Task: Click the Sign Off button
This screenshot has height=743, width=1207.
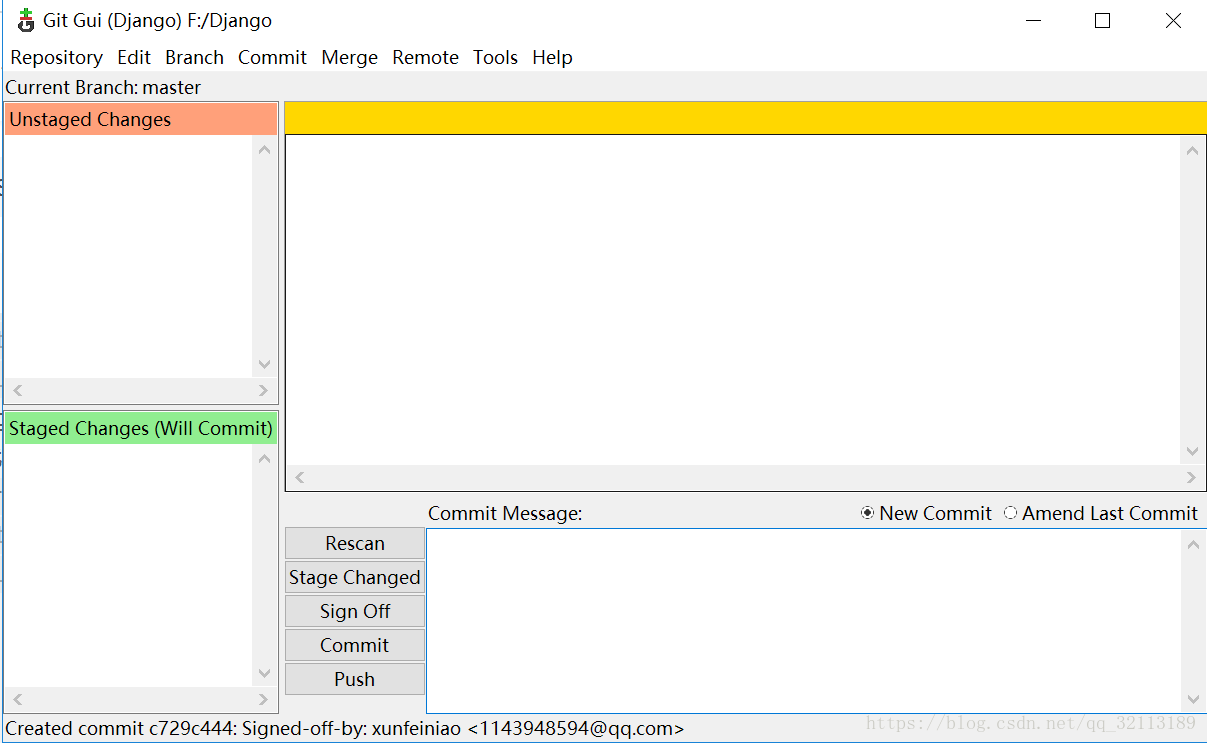Action: click(355, 611)
